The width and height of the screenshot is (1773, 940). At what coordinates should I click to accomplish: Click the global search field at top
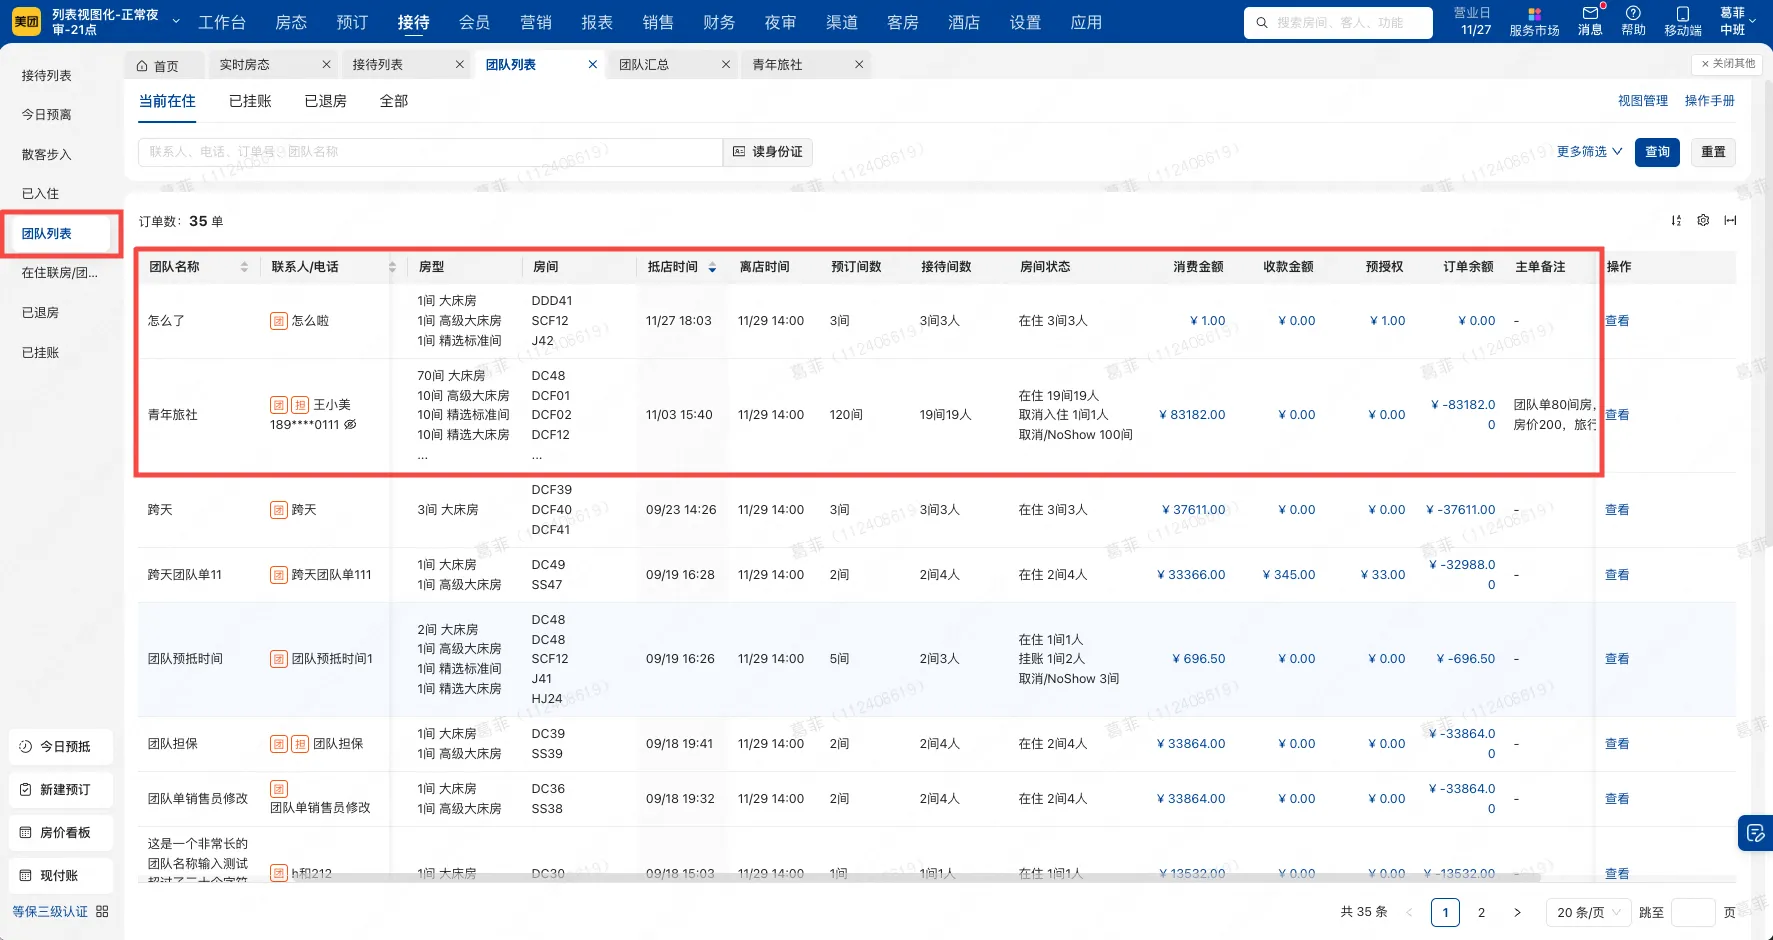[x=1338, y=21]
